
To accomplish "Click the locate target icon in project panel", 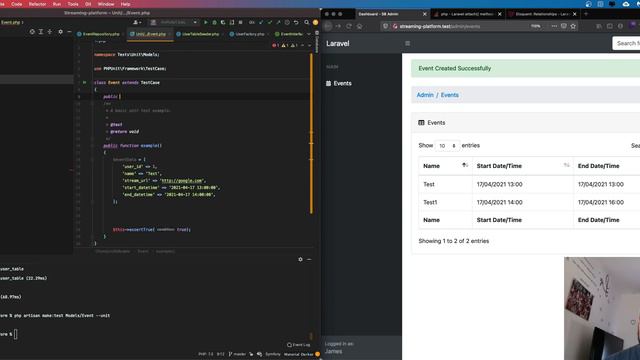I will (x=32, y=31).
